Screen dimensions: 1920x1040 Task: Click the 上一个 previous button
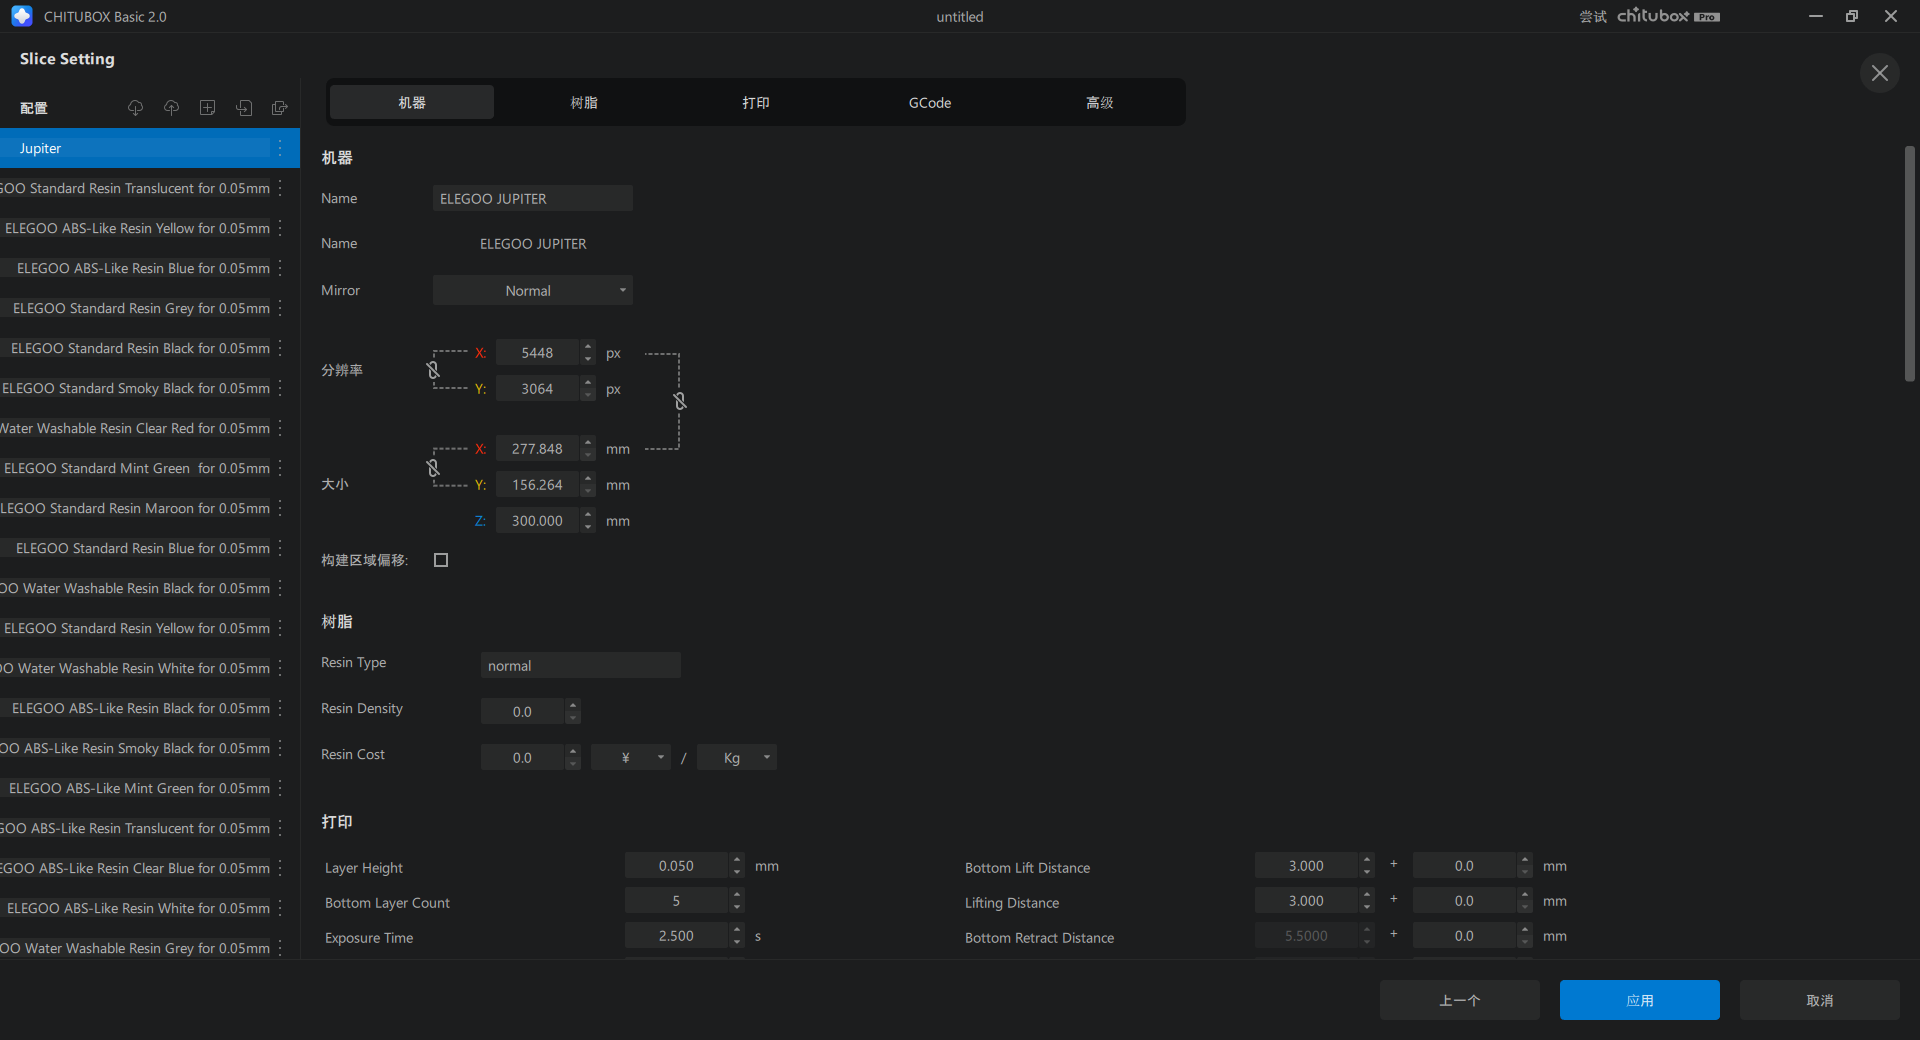pos(1460,1000)
